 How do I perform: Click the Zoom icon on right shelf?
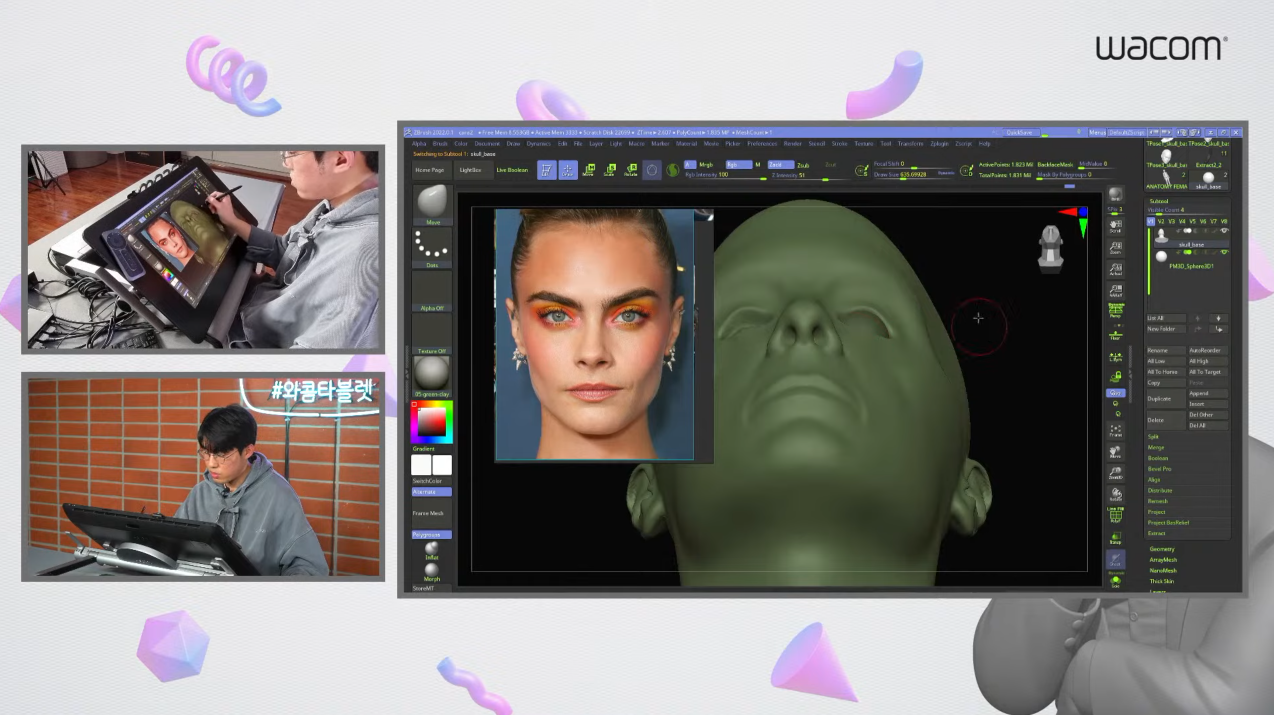[1115, 248]
